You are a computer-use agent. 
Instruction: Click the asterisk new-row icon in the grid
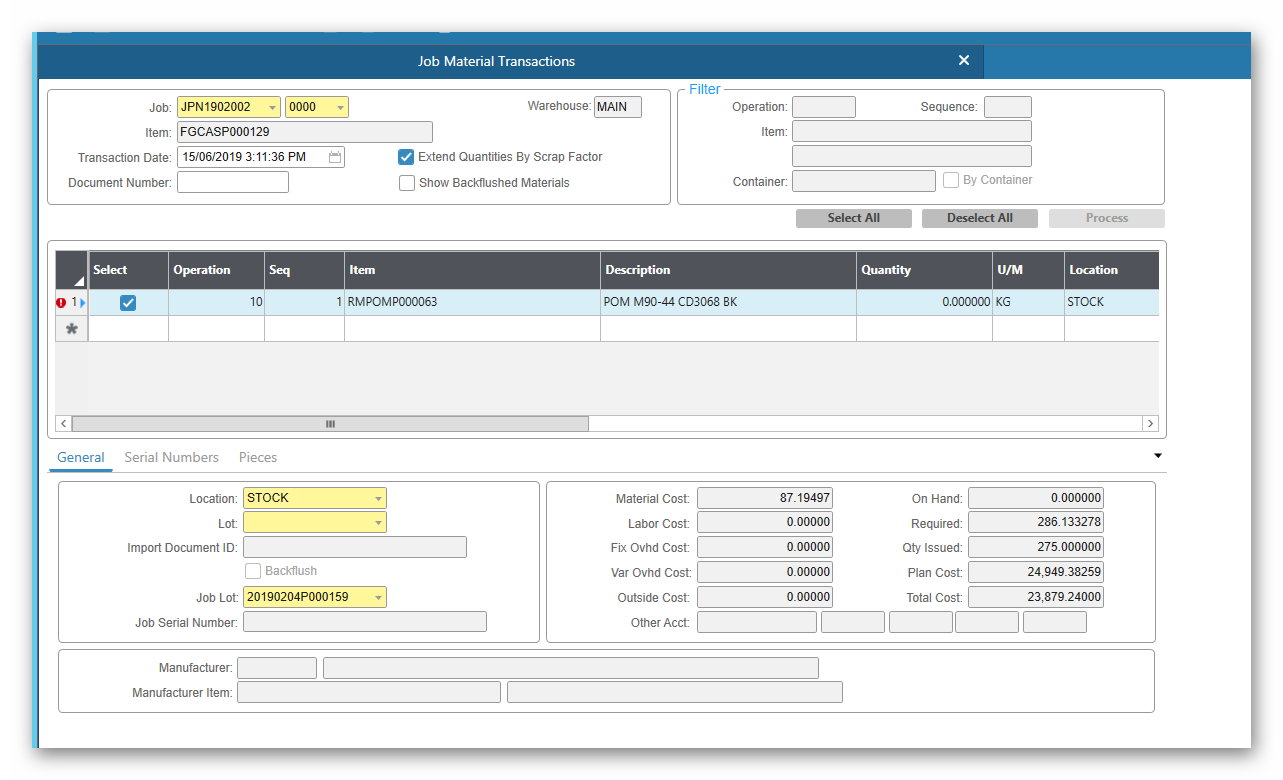70,328
